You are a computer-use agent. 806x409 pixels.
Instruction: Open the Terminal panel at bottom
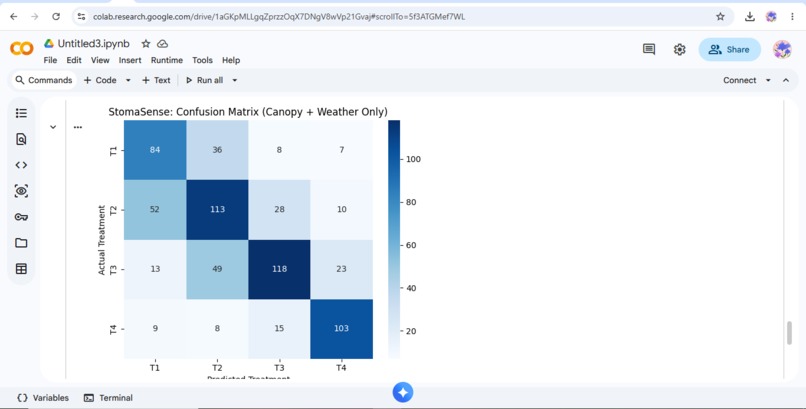[x=108, y=398]
